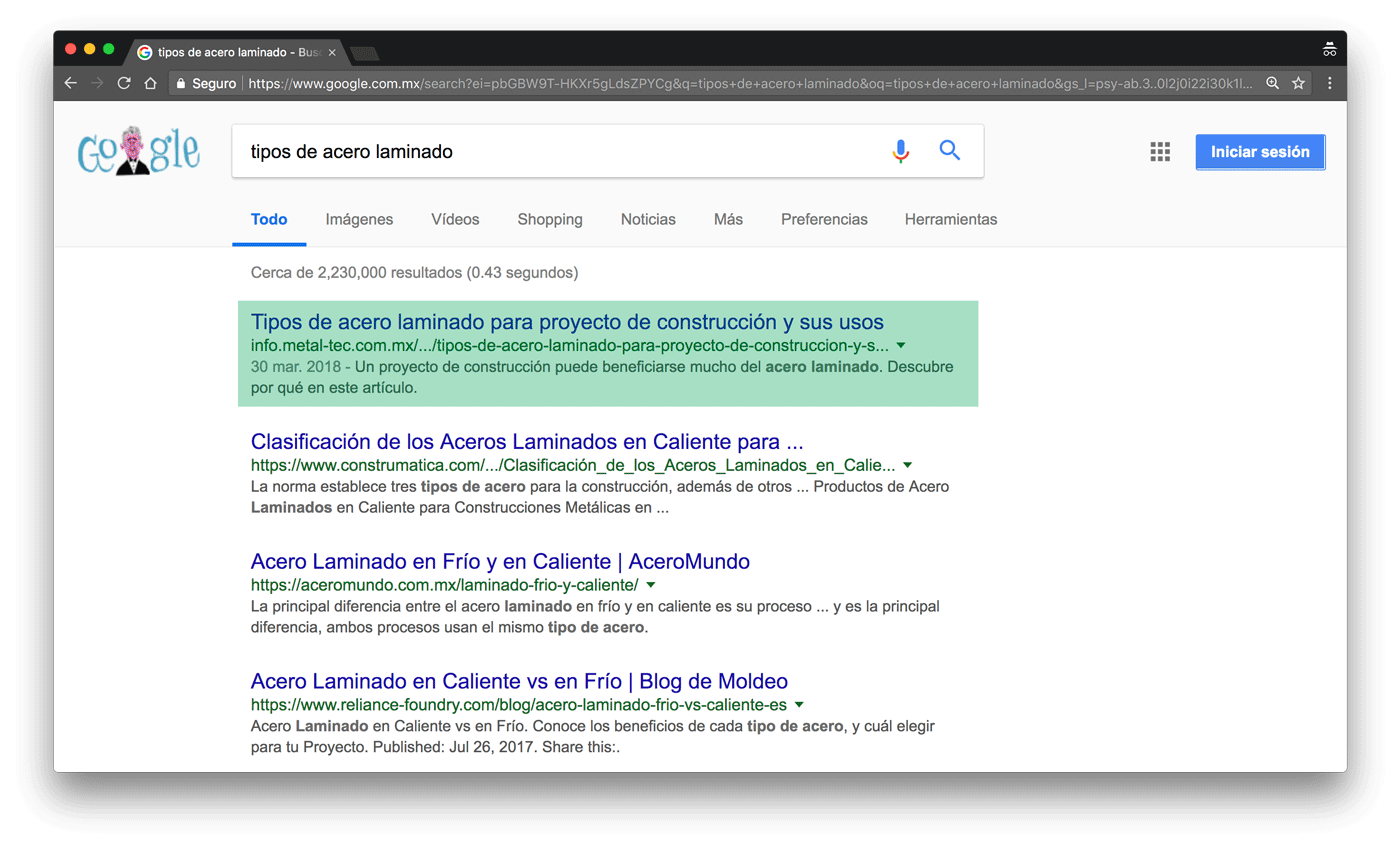The height and width of the screenshot is (848, 1400).
Task: Switch to the Imágenes tab
Action: [x=359, y=219]
